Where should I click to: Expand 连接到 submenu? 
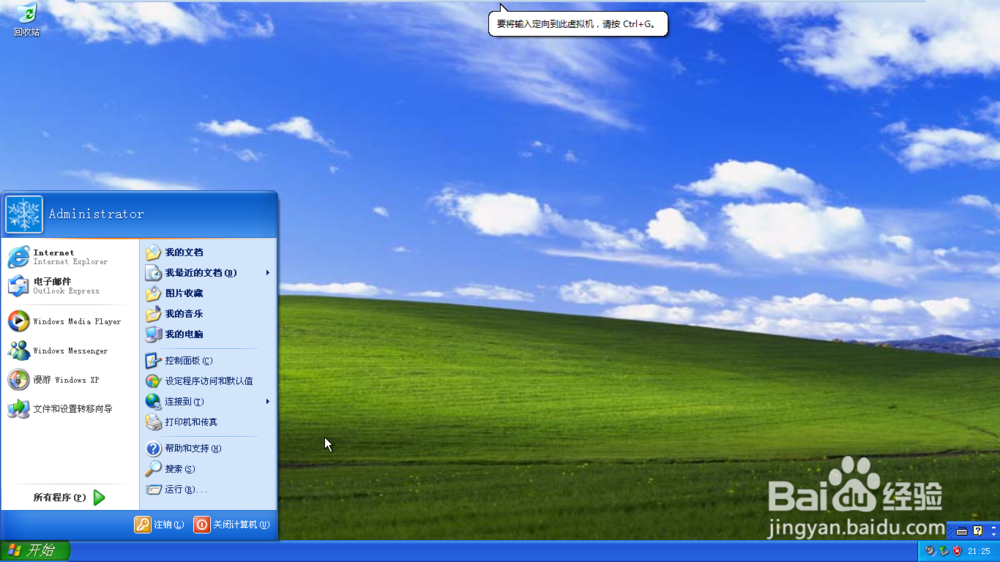(x=209, y=401)
